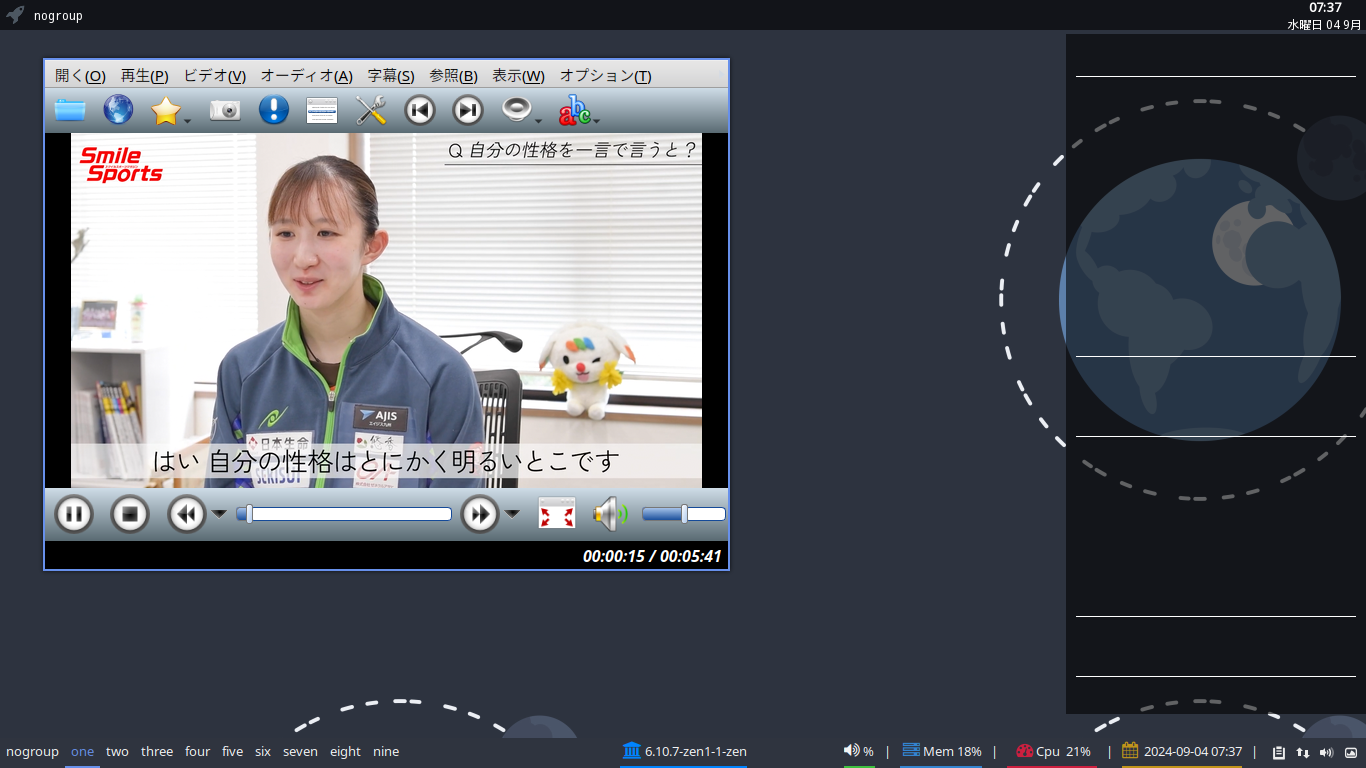Jump to the previous playlist item
Screen dimensions: 1366x768
pos(420,110)
